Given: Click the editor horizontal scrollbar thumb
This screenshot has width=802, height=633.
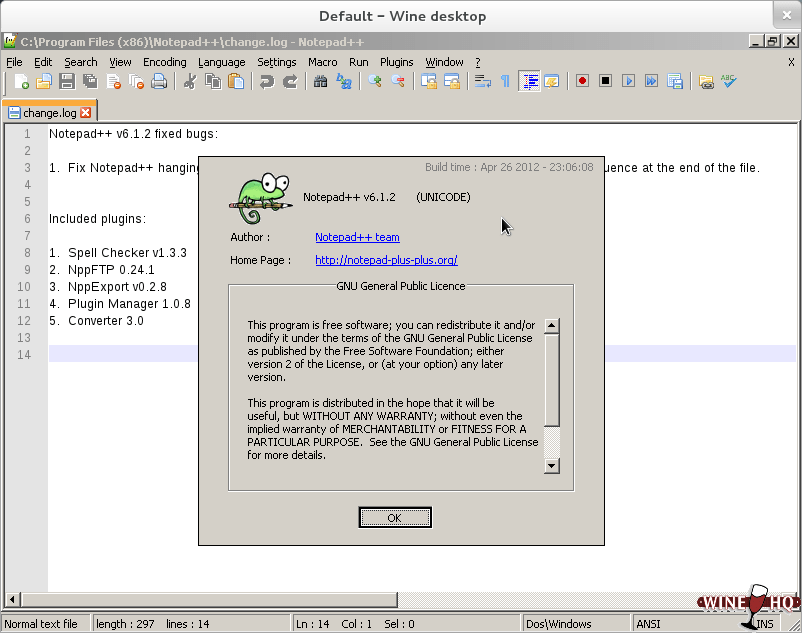Looking at the screenshot, I should (x=209, y=599).
